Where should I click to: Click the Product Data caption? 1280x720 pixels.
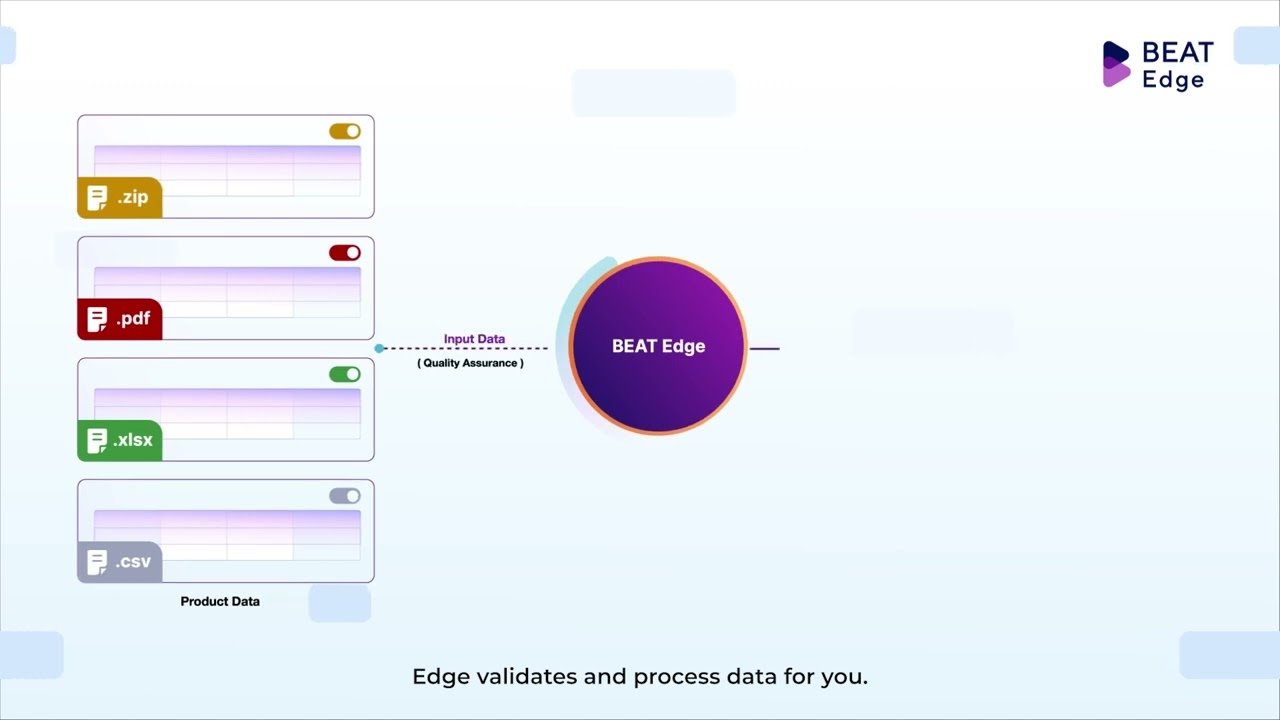click(220, 601)
